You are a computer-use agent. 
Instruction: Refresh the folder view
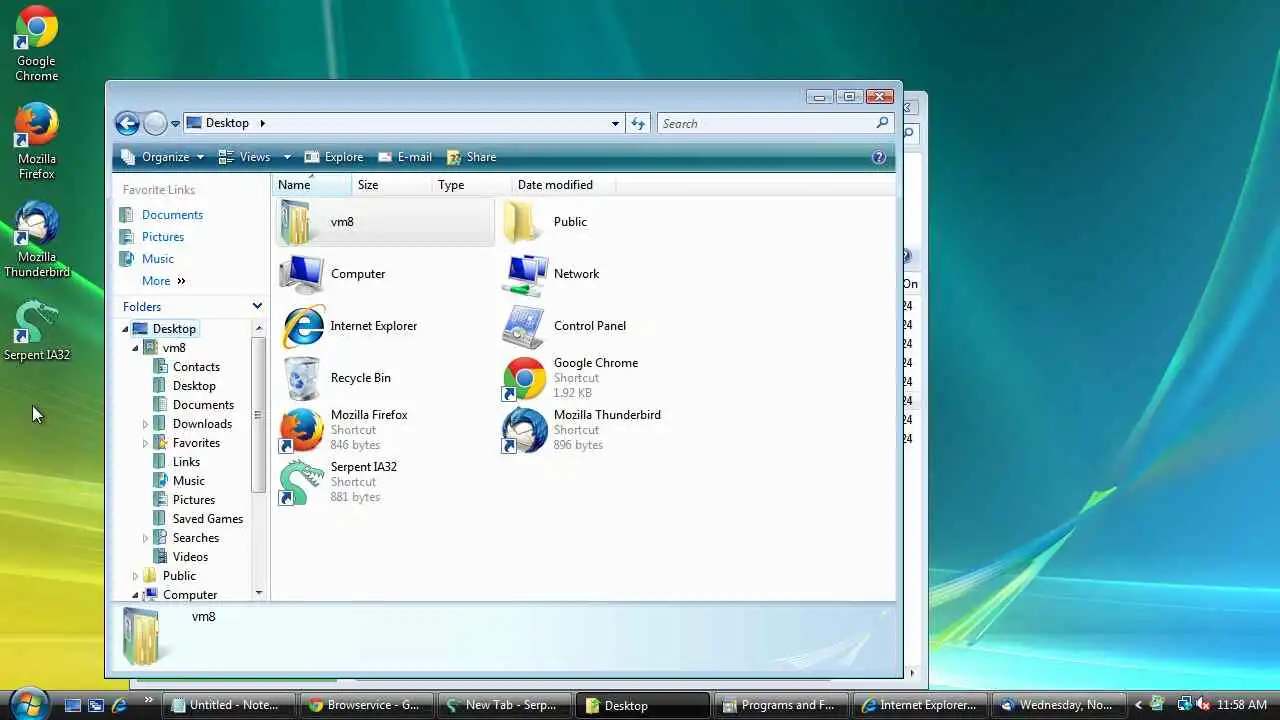coord(638,123)
